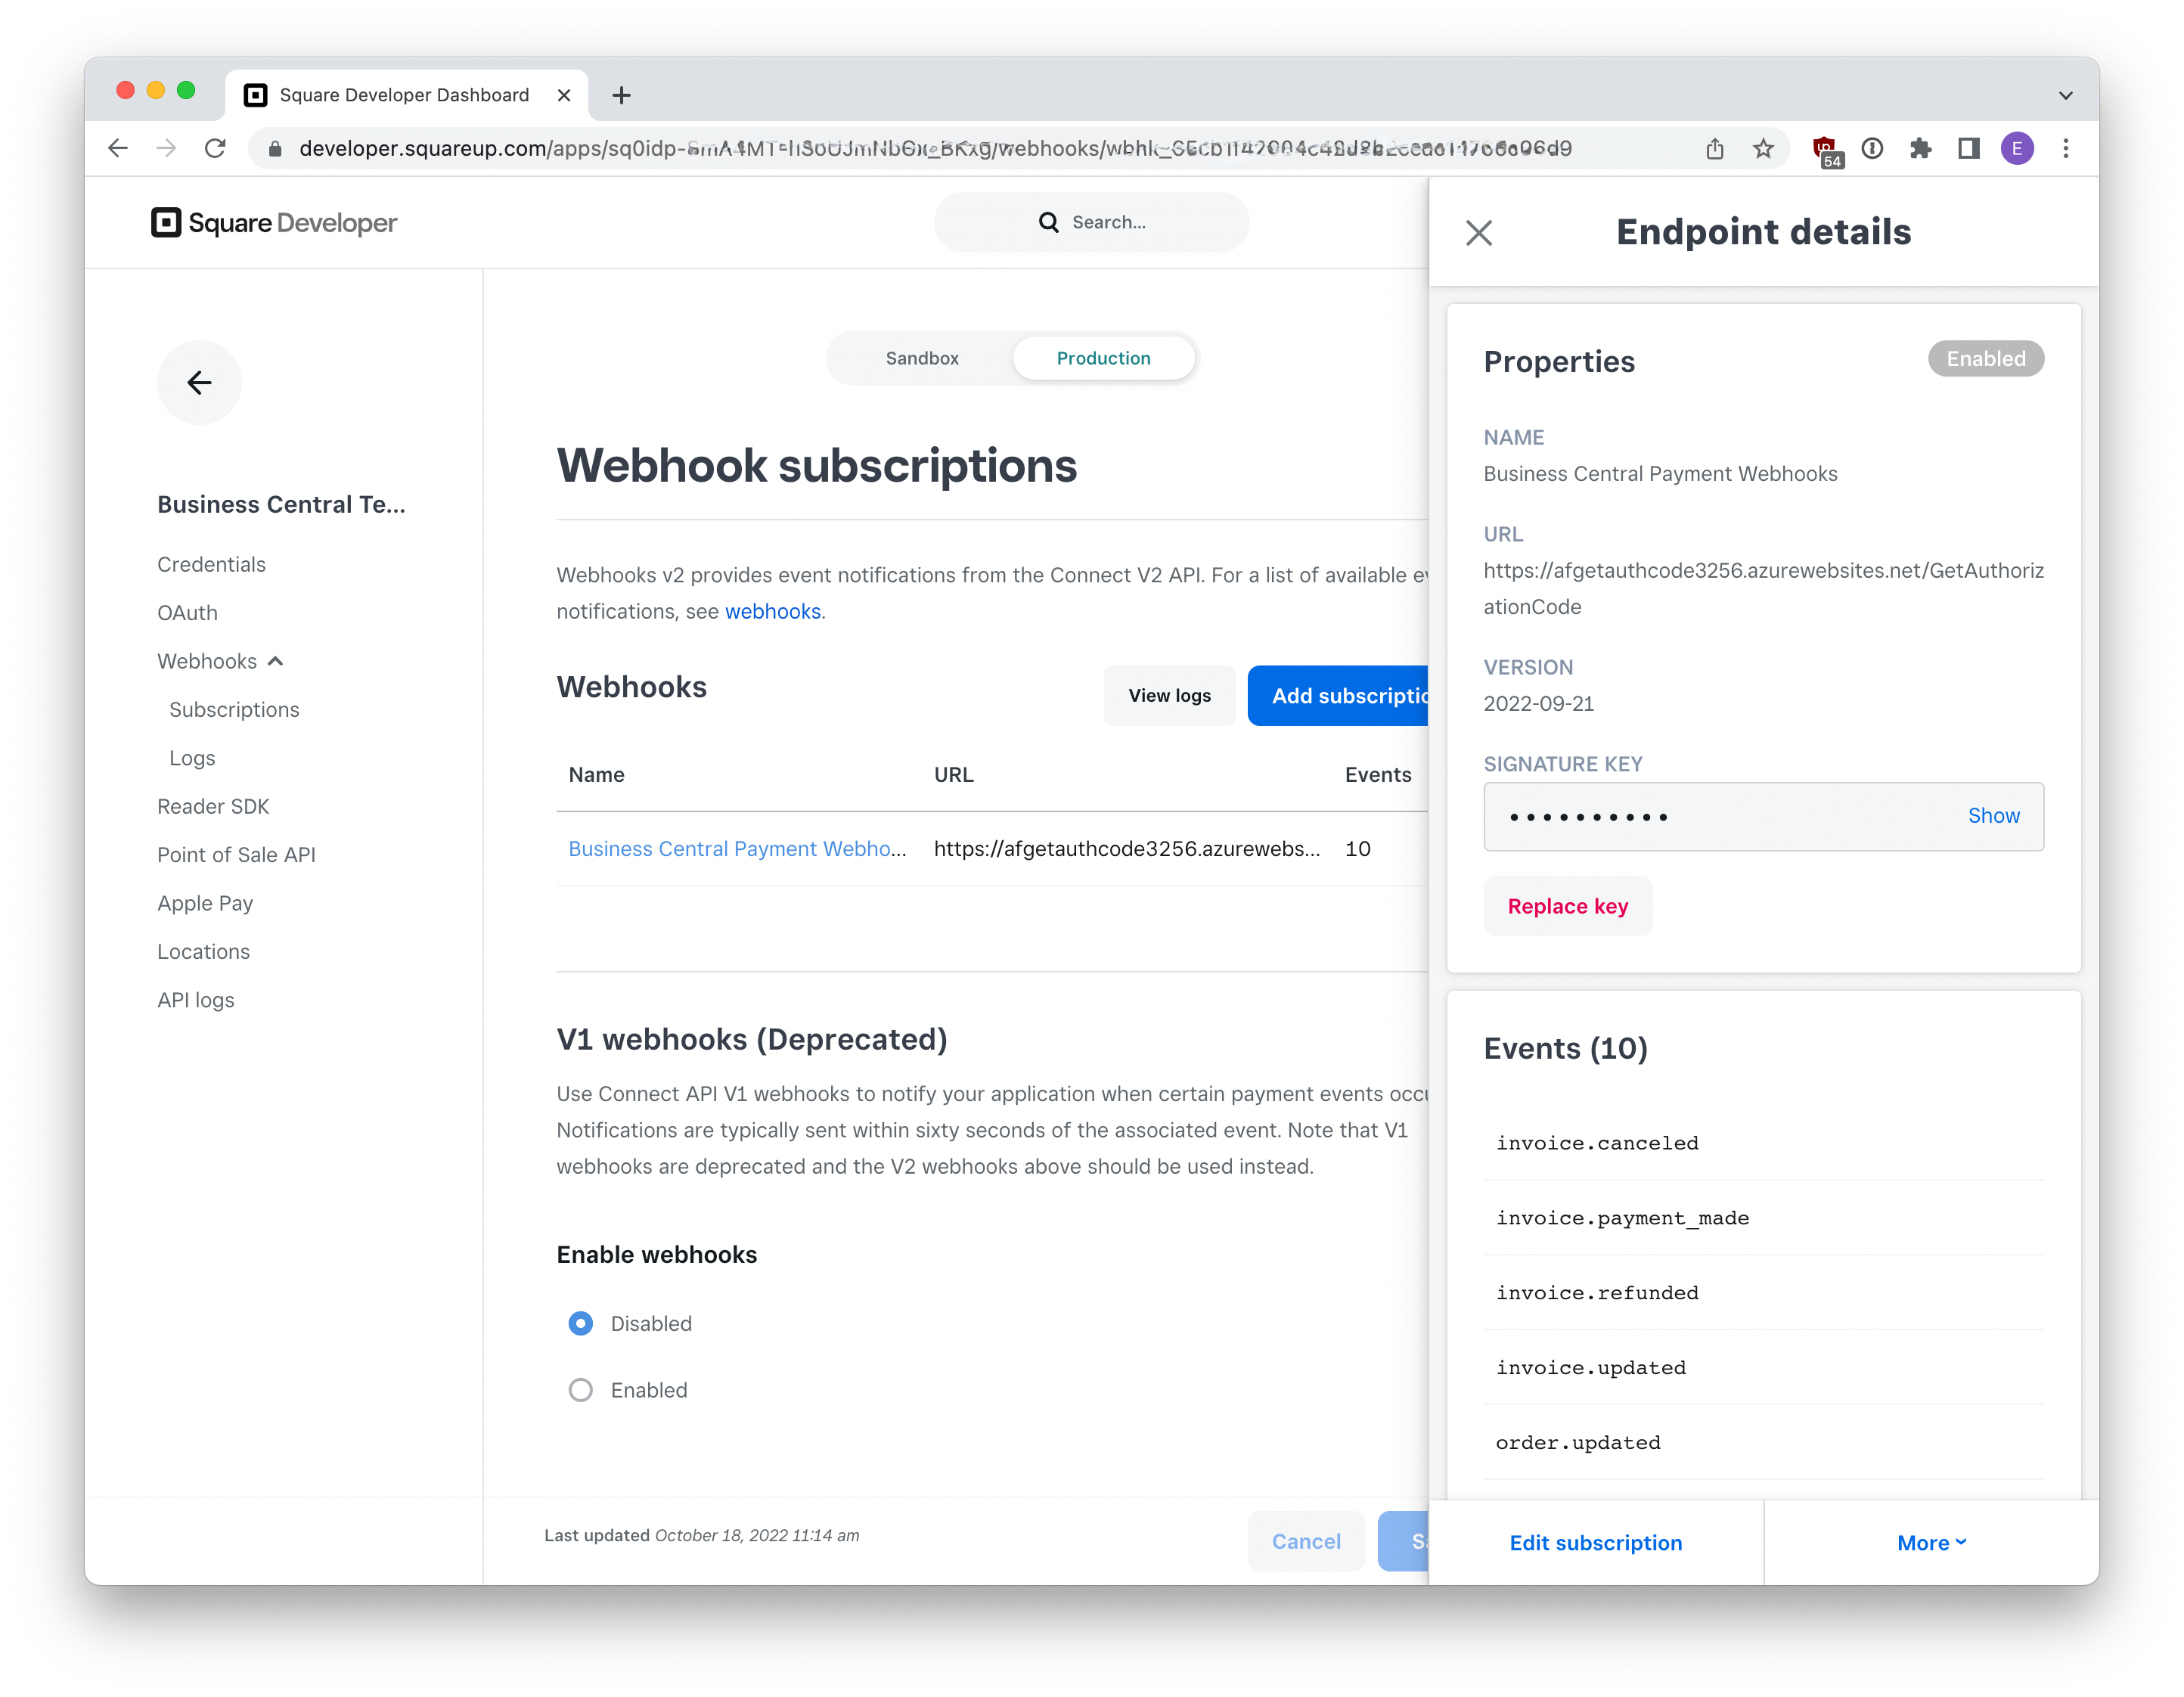Bookmark page with star icon
This screenshot has height=1697, width=2184.
coord(1763,149)
